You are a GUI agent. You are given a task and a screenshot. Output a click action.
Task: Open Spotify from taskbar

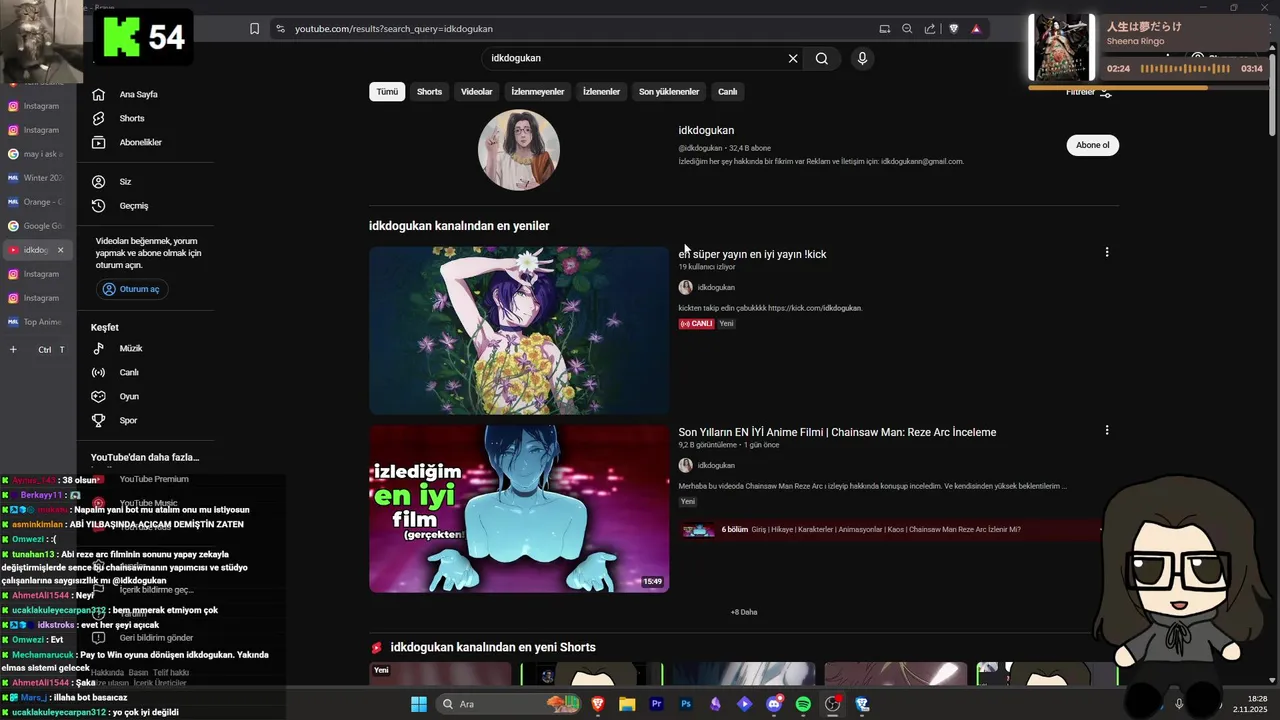click(x=803, y=704)
